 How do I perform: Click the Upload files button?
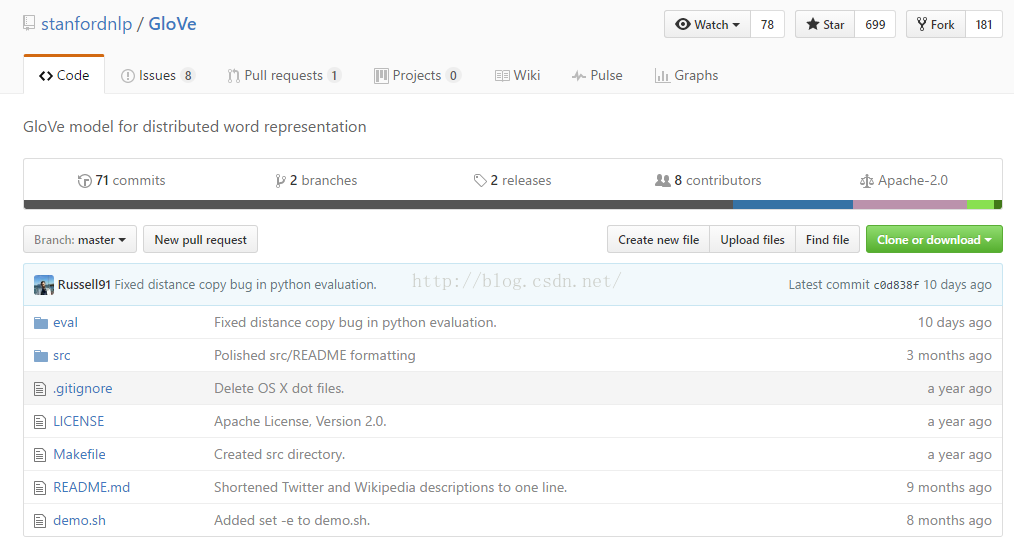753,239
